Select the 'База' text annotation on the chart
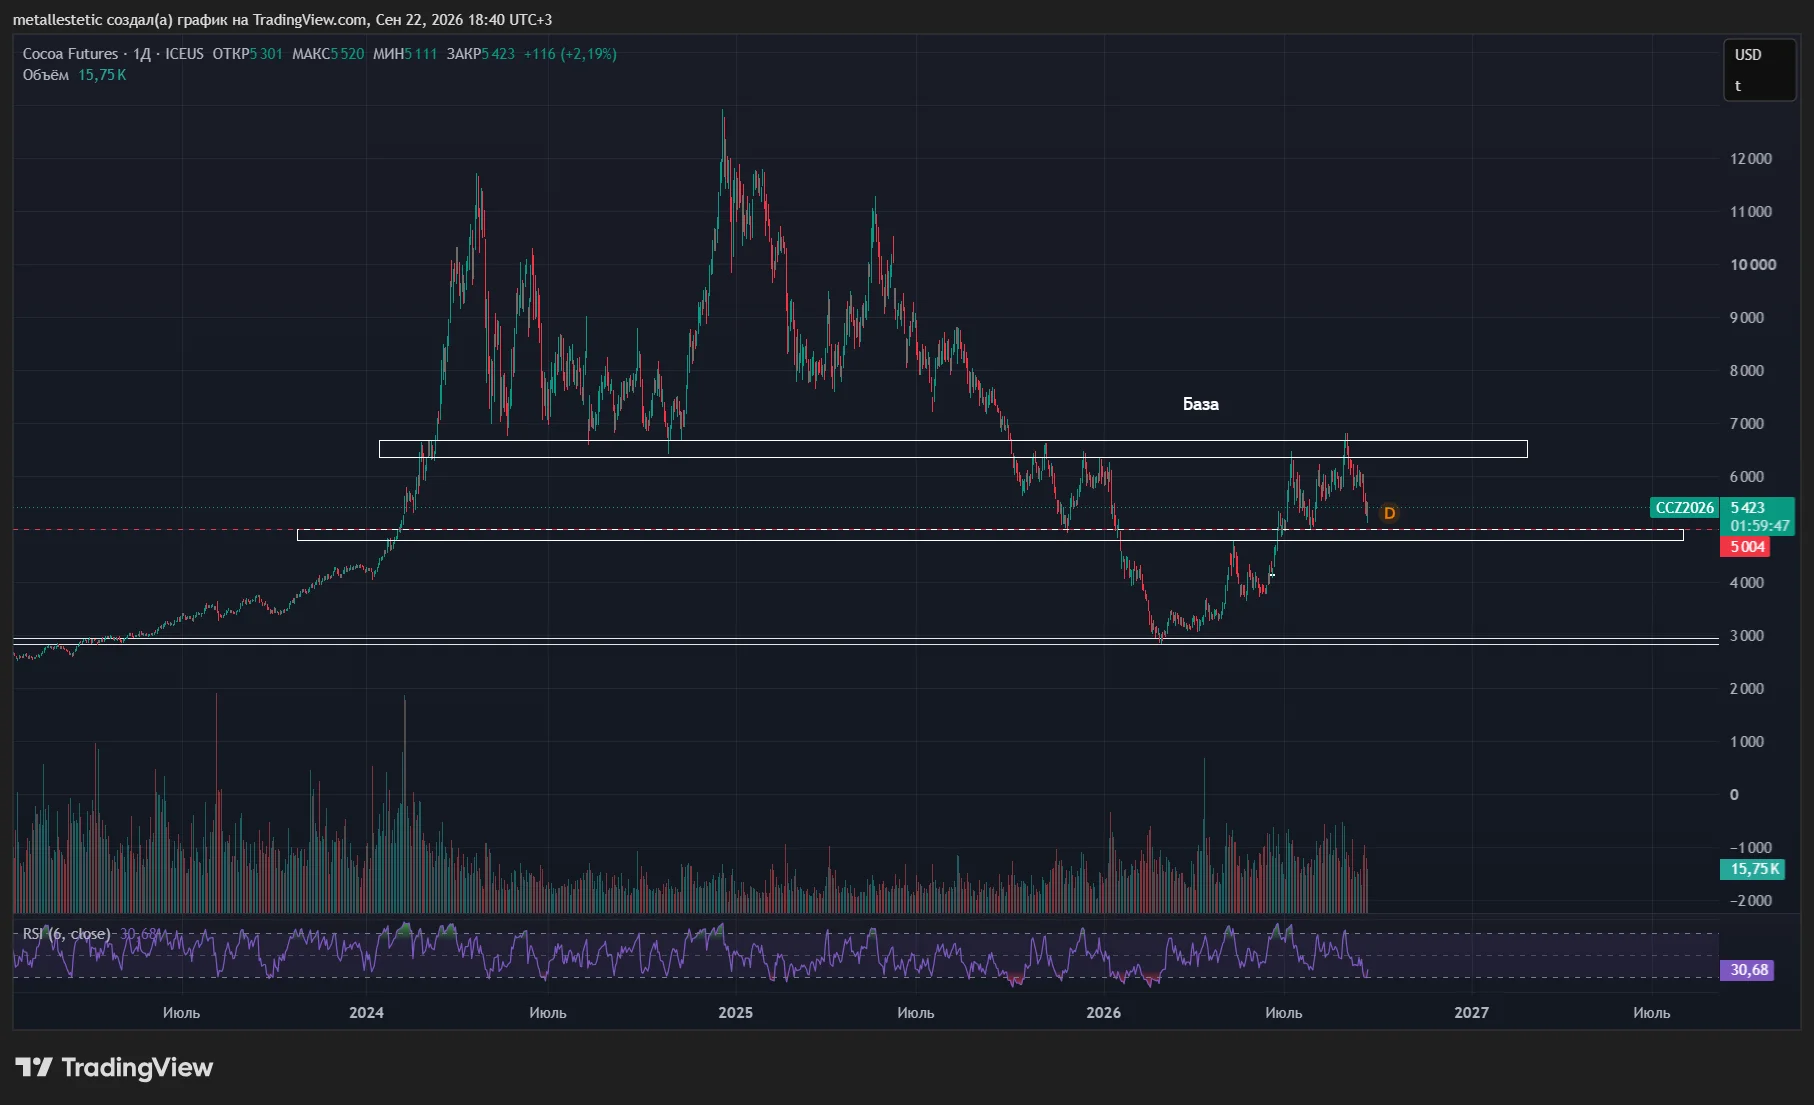The height and width of the screenshot is (1105, 1814). click(1200, 404)
